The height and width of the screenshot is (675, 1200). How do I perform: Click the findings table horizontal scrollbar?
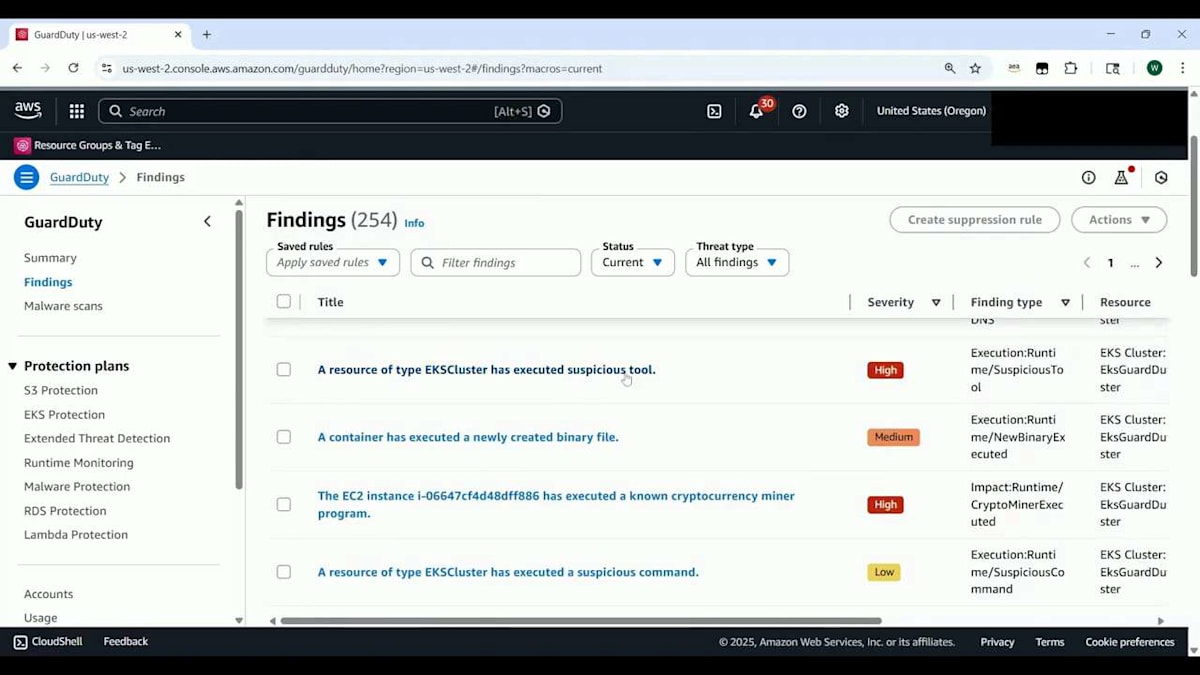coord(581,621)
